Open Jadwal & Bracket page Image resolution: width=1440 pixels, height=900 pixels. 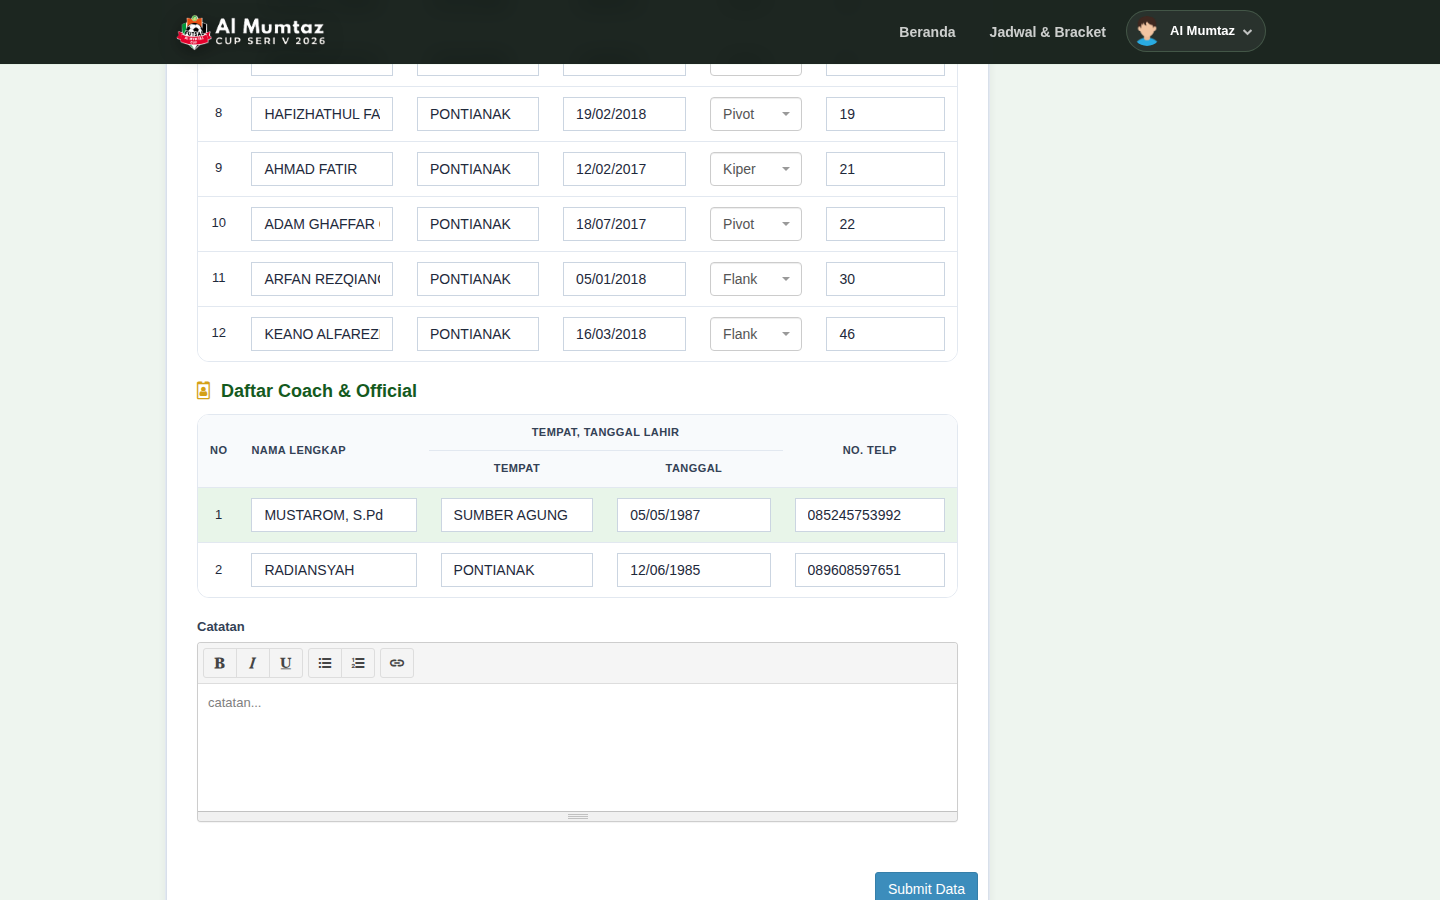pos(1048,32)
